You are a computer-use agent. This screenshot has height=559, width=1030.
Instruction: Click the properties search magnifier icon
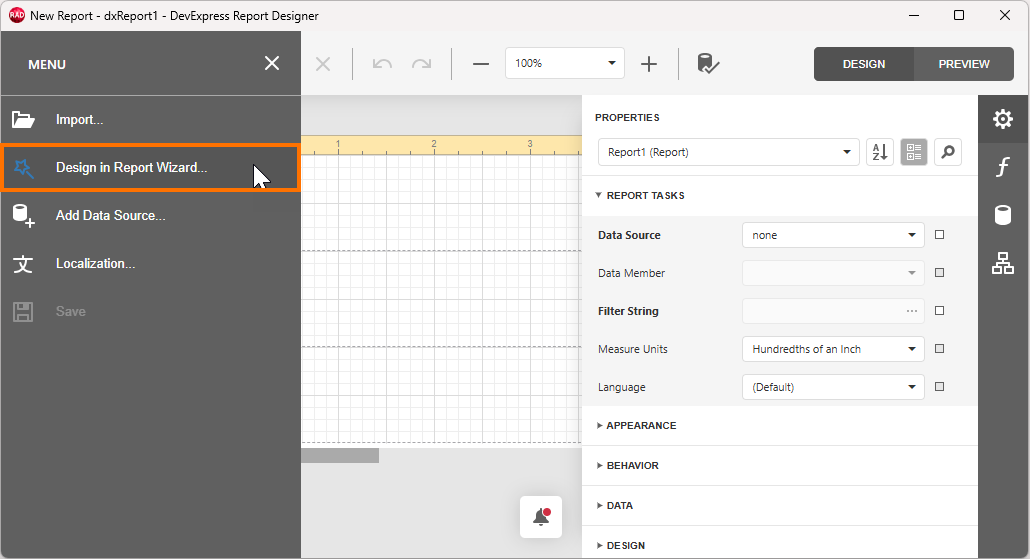click(948, 152)
